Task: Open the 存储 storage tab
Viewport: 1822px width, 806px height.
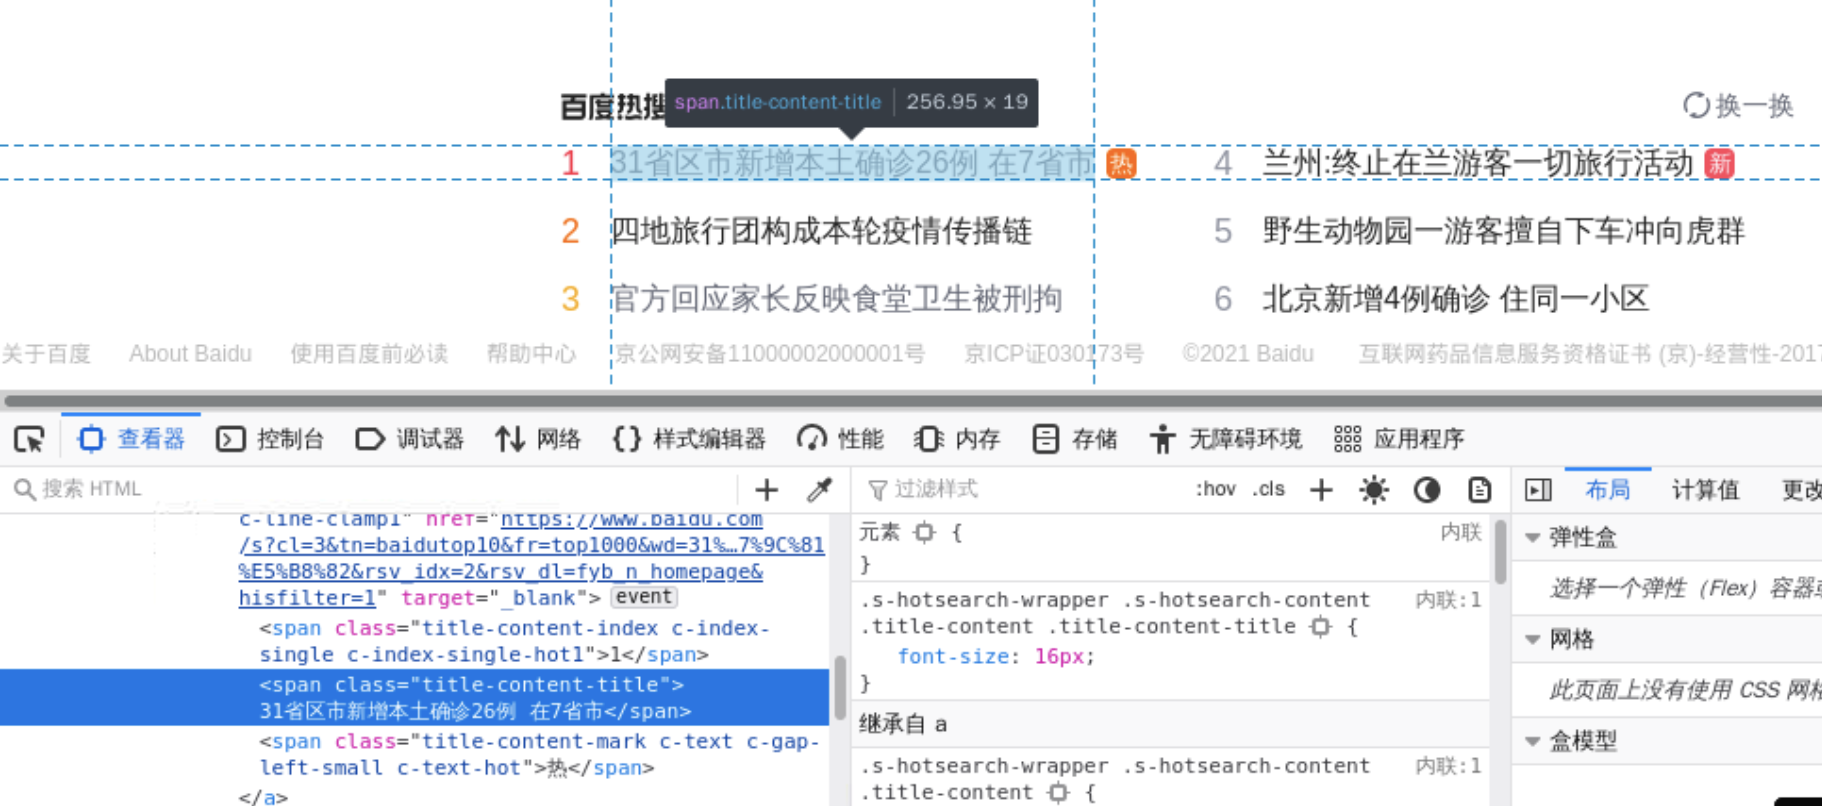Action: (1075, 439)
